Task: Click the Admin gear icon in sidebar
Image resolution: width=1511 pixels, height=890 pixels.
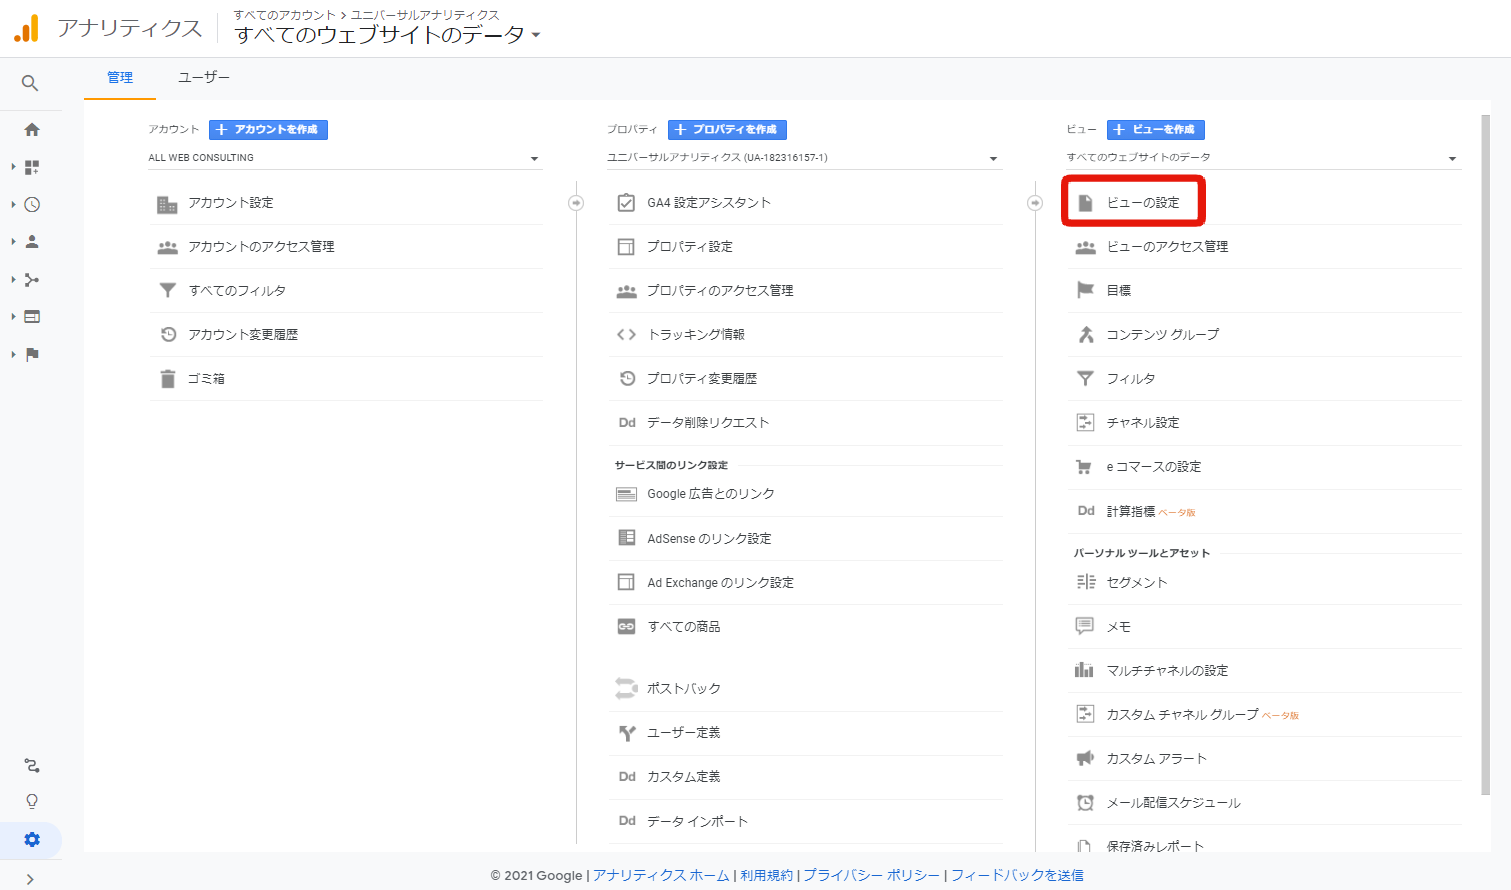Action: pos(32,839)
